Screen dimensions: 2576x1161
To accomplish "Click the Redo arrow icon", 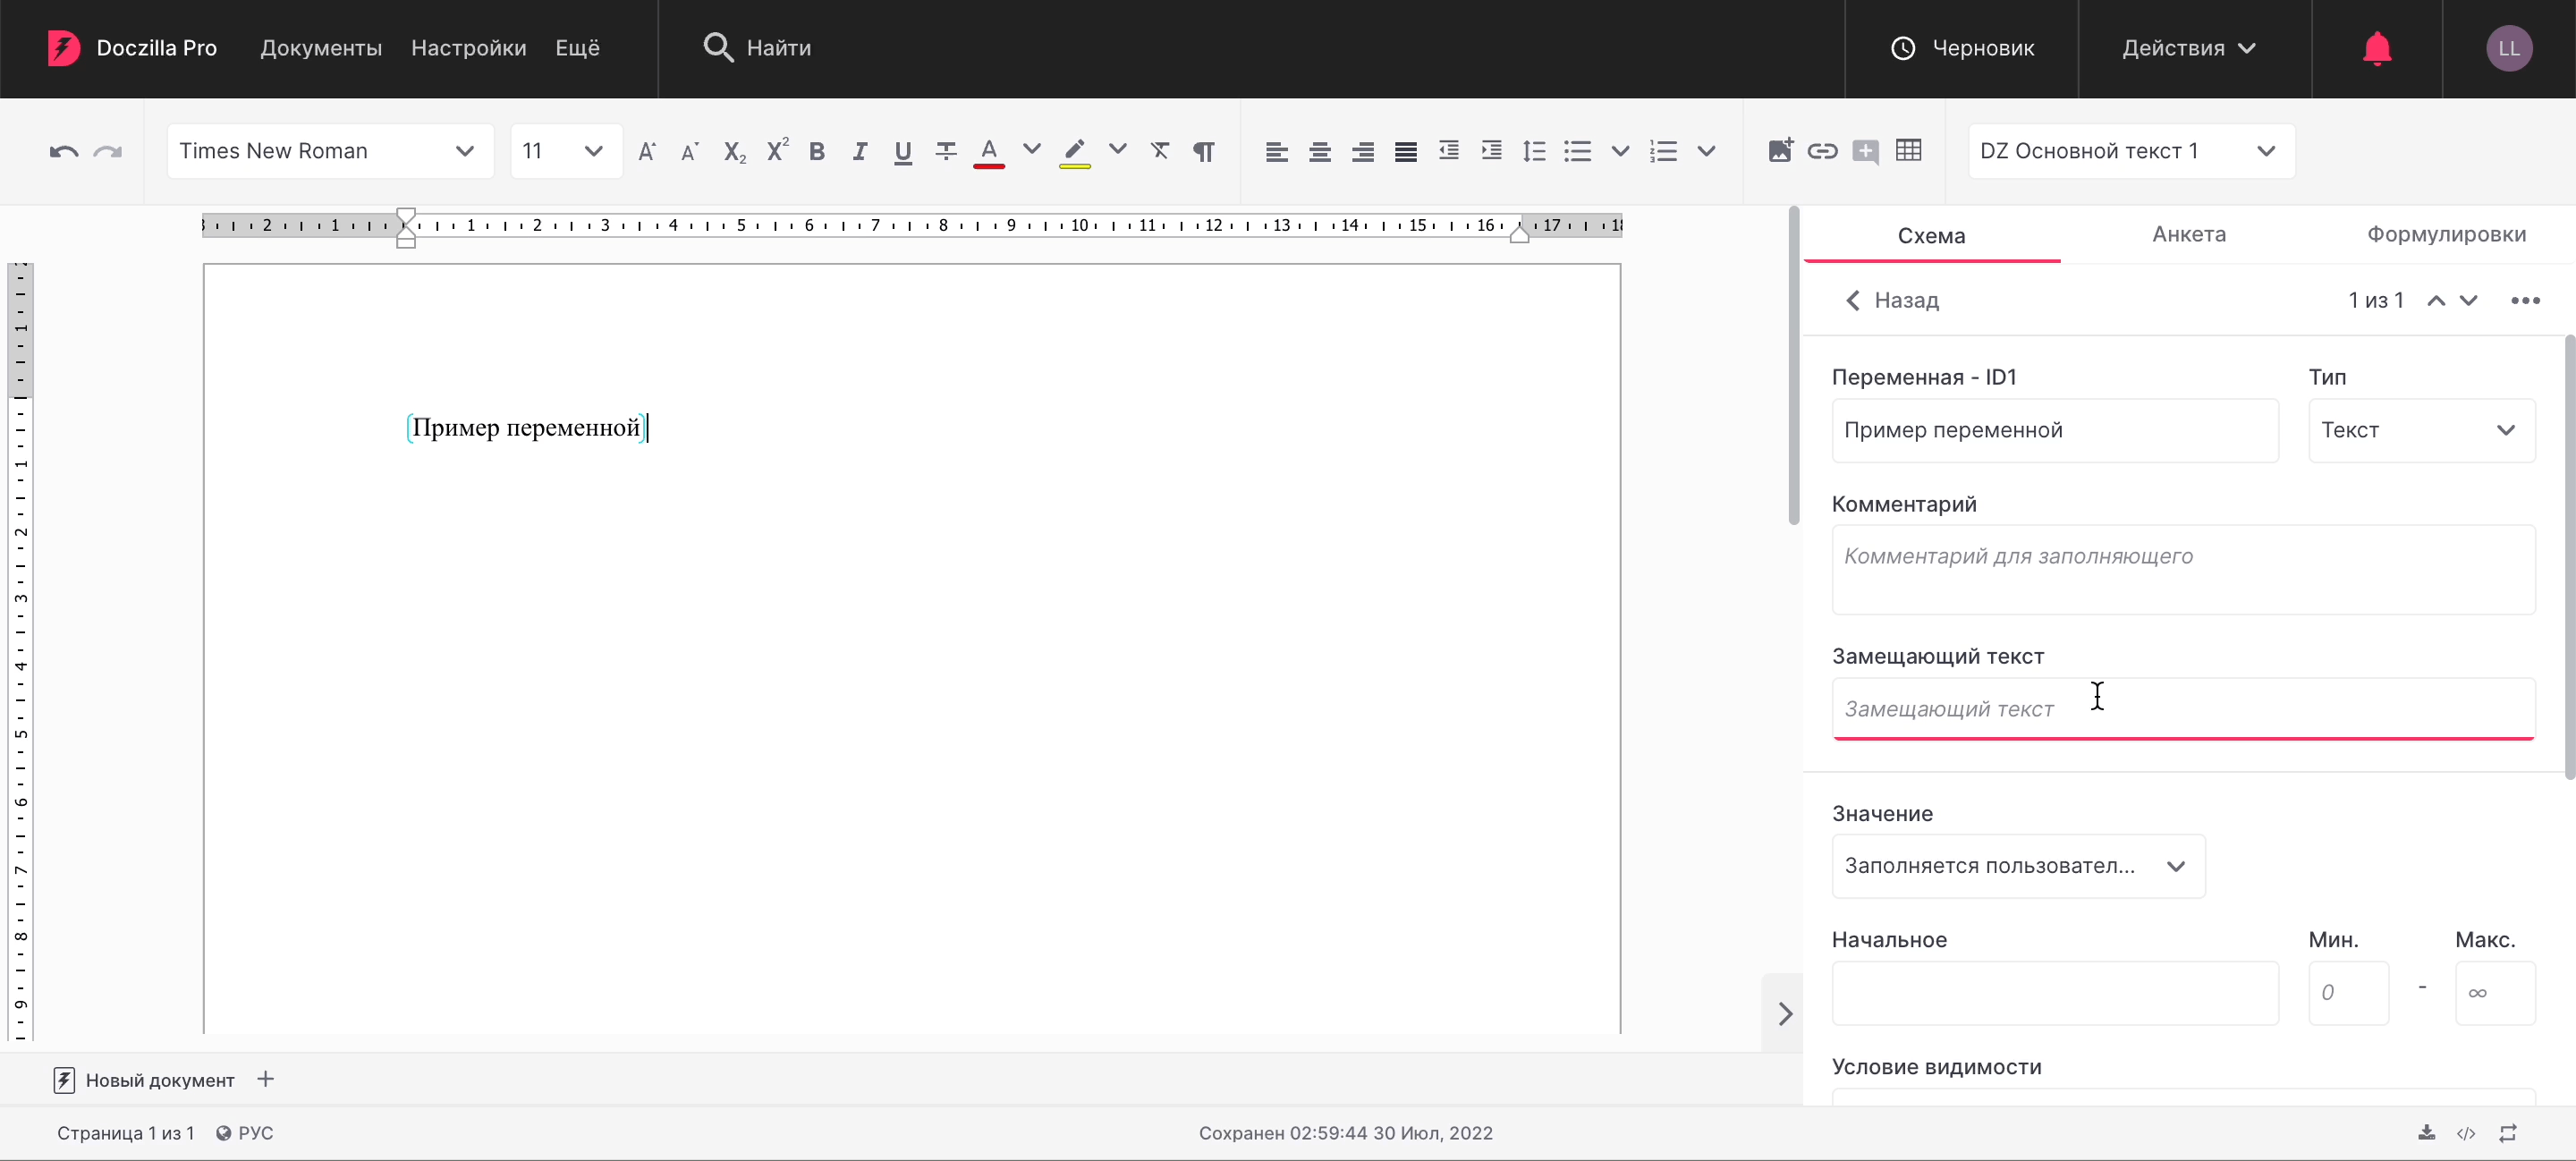I will [107, 152].
